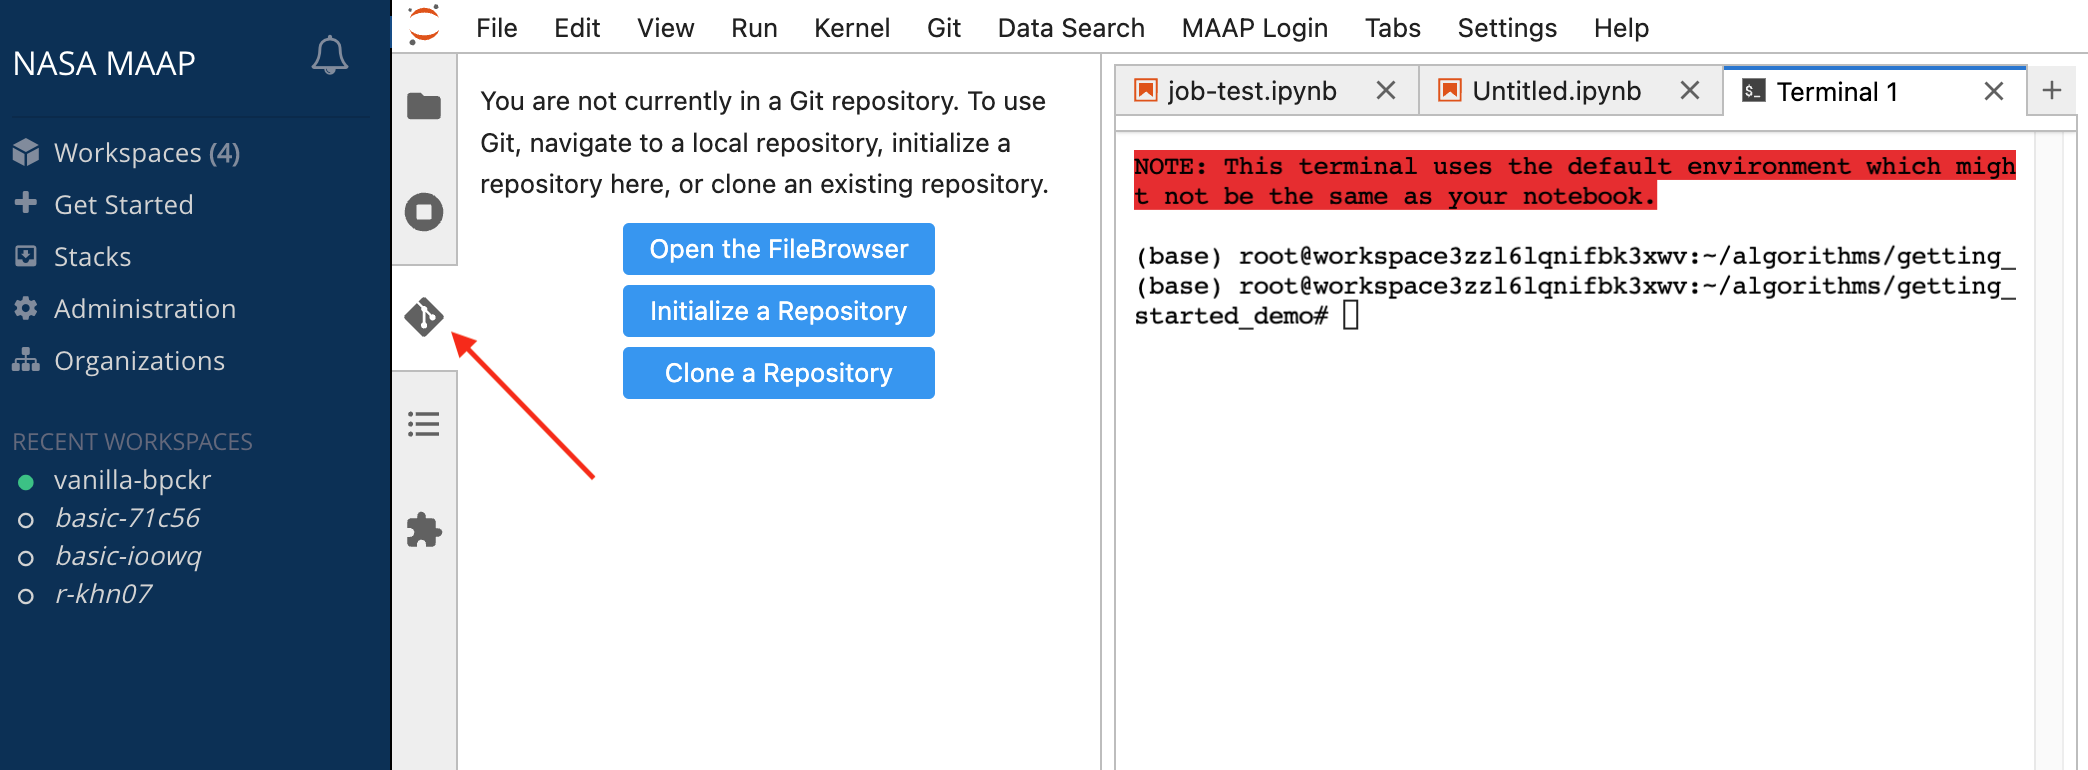The height and width of the screenshot is (770, 2088).
Task: Open the MAAP Login menu
Action: pyautogui.click(x=1255, y=28)
